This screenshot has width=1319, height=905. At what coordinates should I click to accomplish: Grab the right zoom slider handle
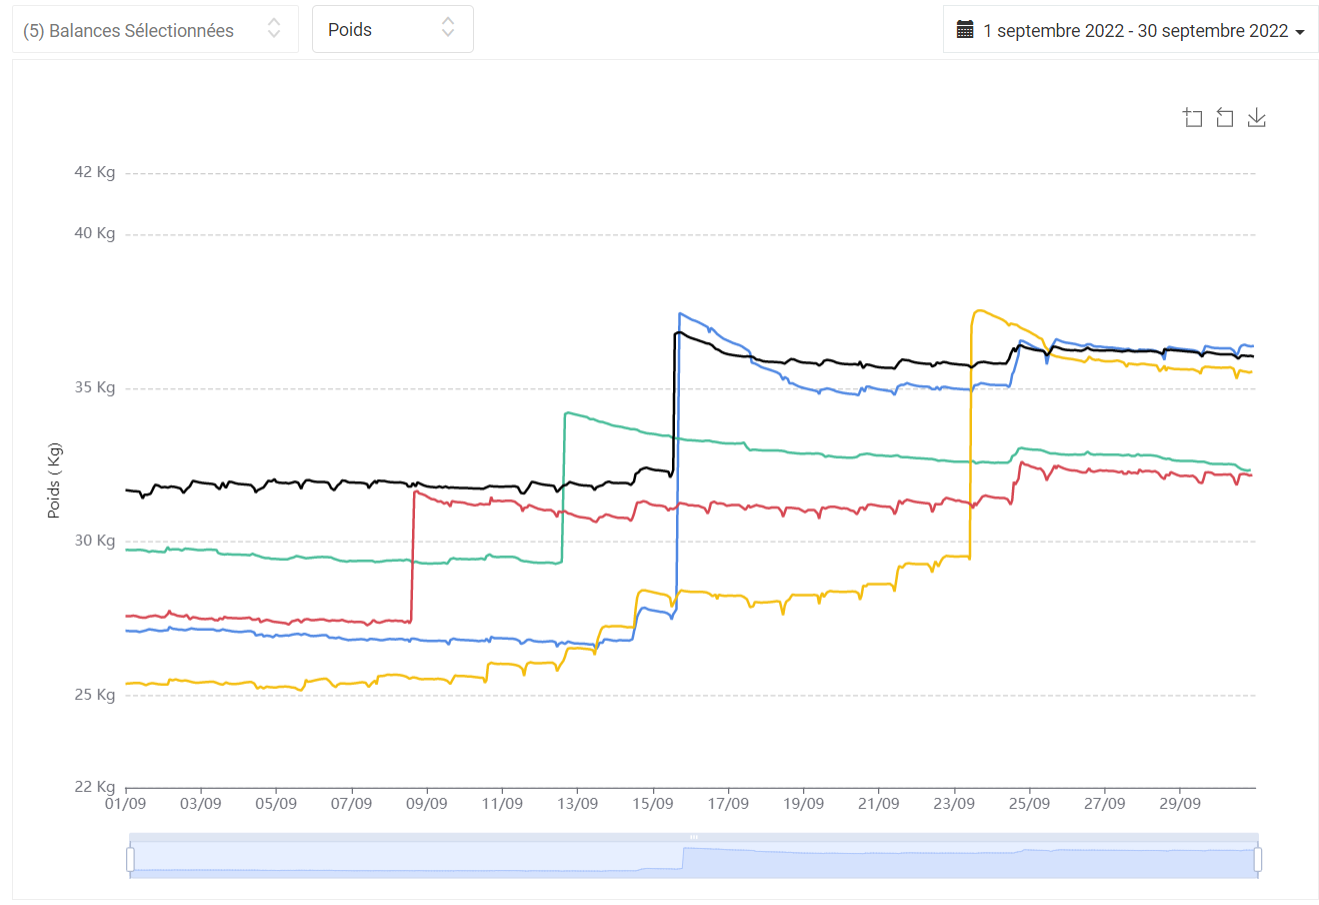pyautogui.click(x=1258, y=859)
